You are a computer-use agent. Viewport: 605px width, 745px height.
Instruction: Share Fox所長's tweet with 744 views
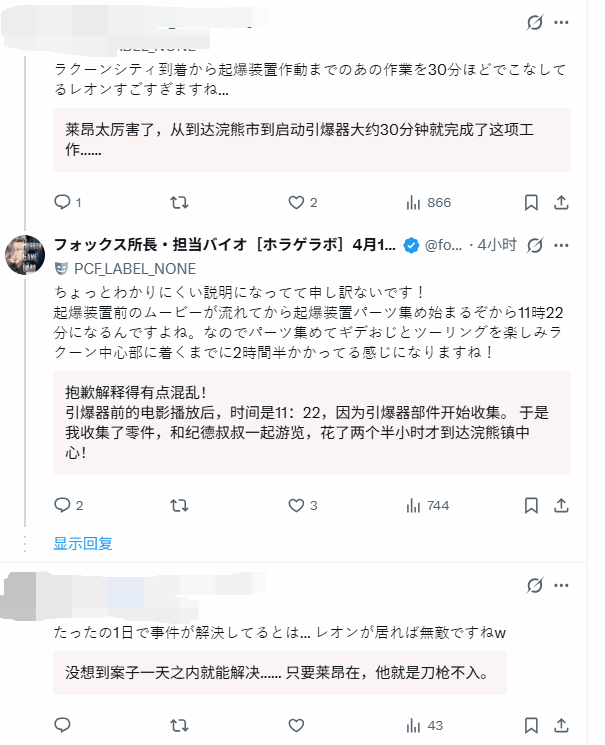(x=562, y=506)
